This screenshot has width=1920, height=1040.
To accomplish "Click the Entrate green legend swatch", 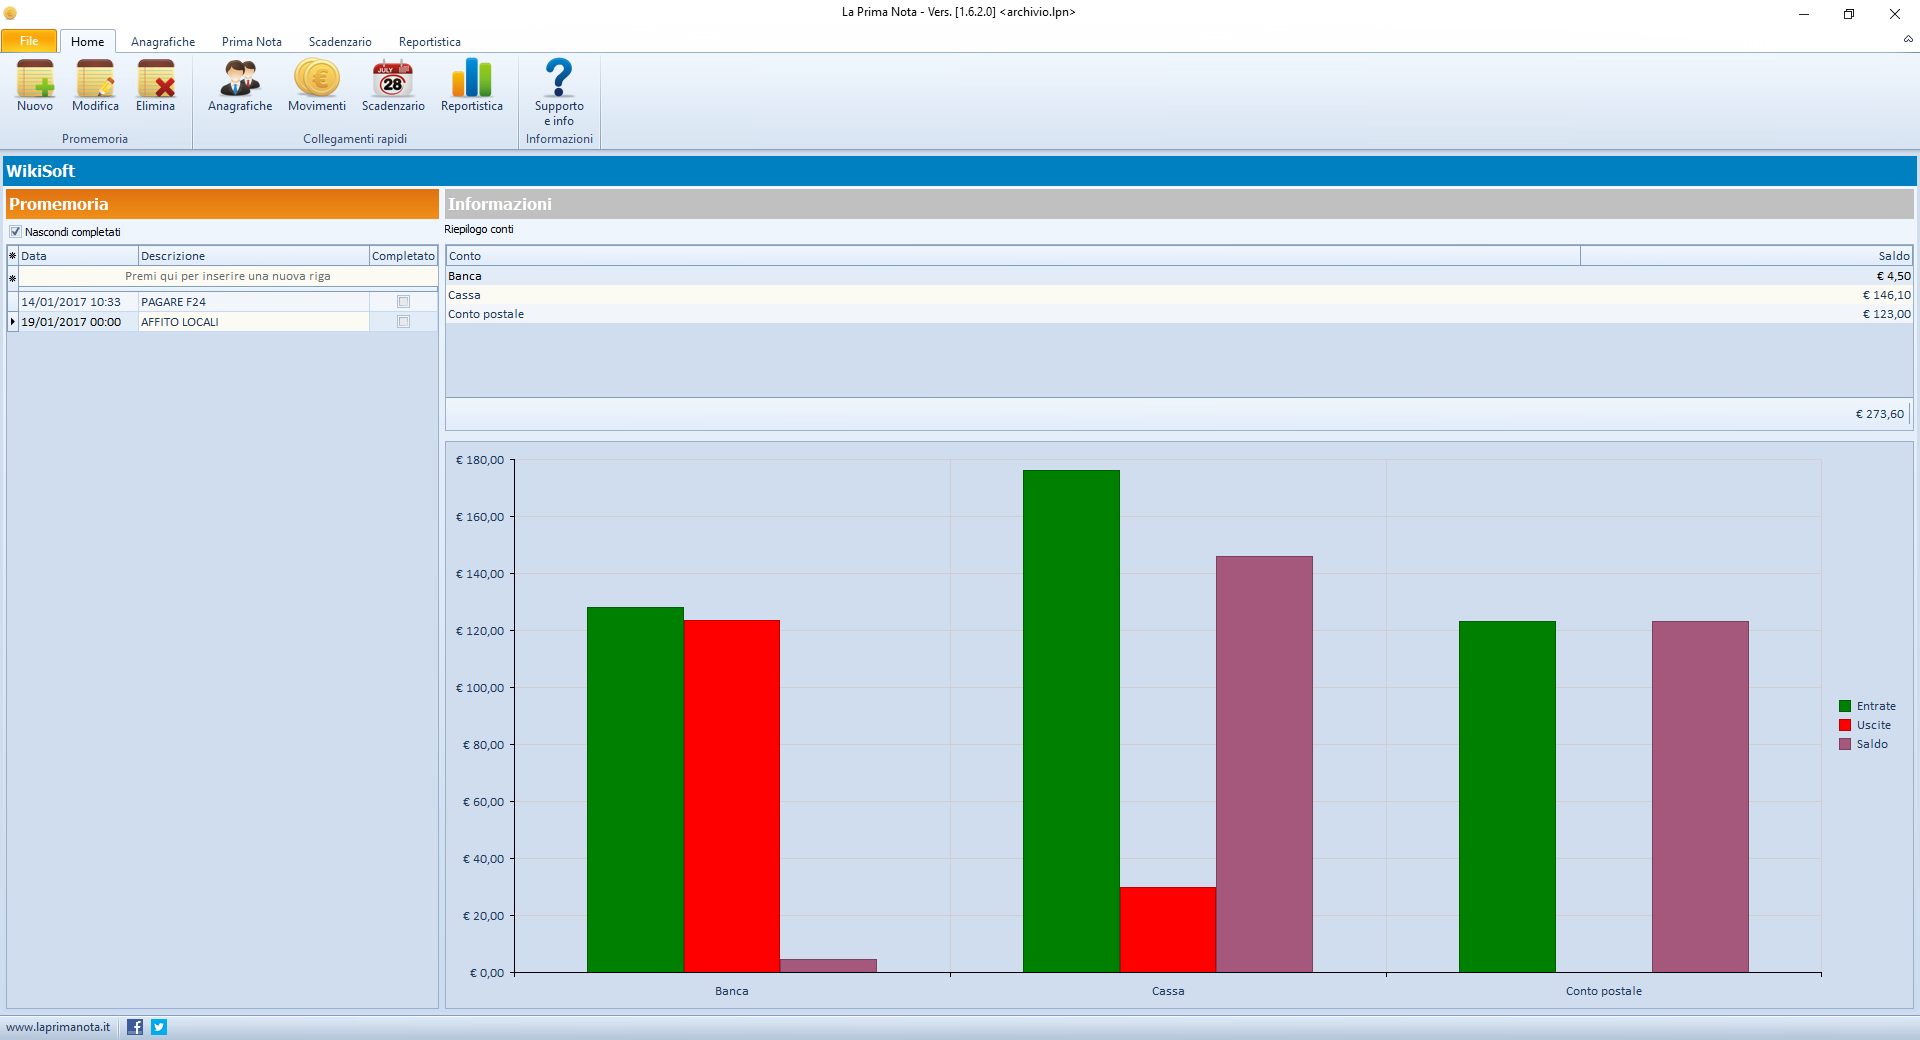I will 1845,706.
